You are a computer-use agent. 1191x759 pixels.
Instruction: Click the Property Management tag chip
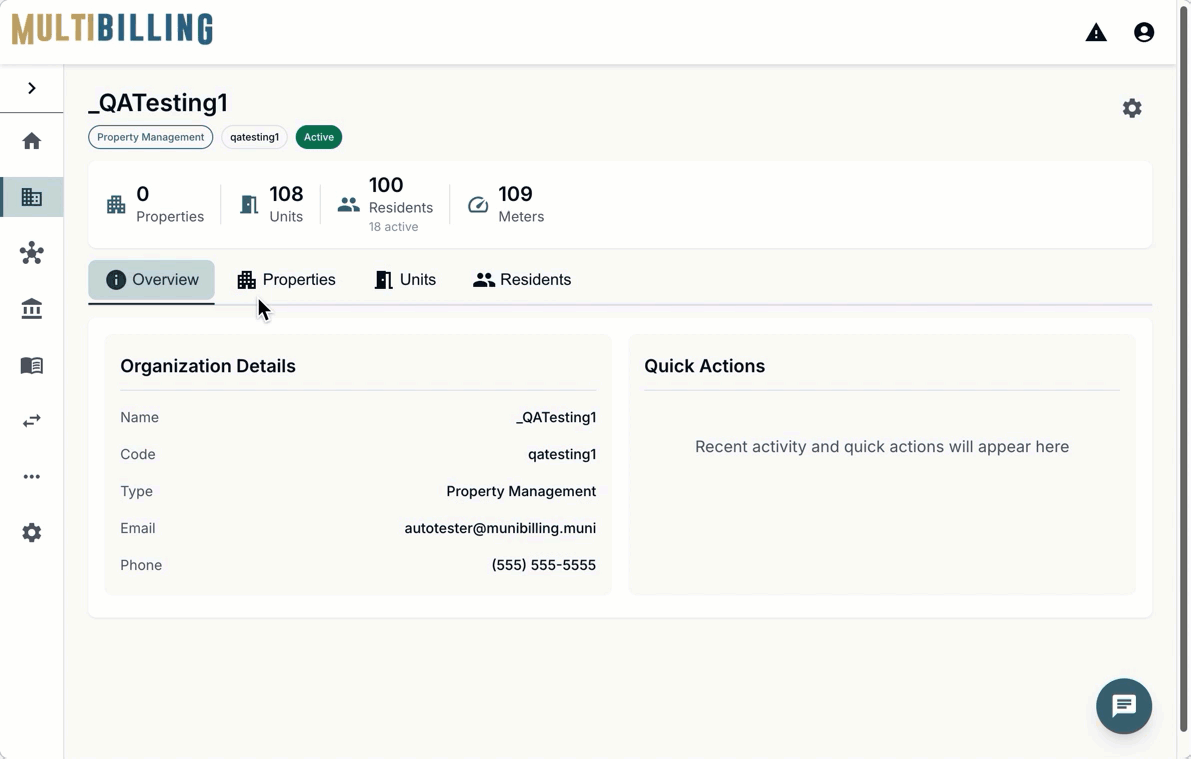pos(150,137)
